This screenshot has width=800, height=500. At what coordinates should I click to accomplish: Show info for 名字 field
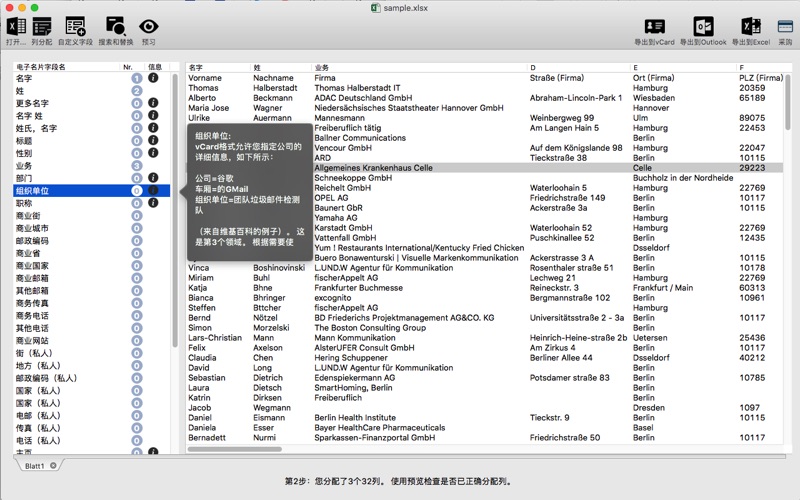(153, 78)
